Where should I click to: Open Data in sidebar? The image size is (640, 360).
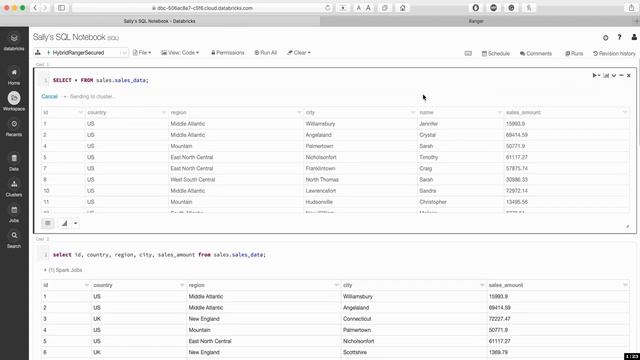(14, 162)
